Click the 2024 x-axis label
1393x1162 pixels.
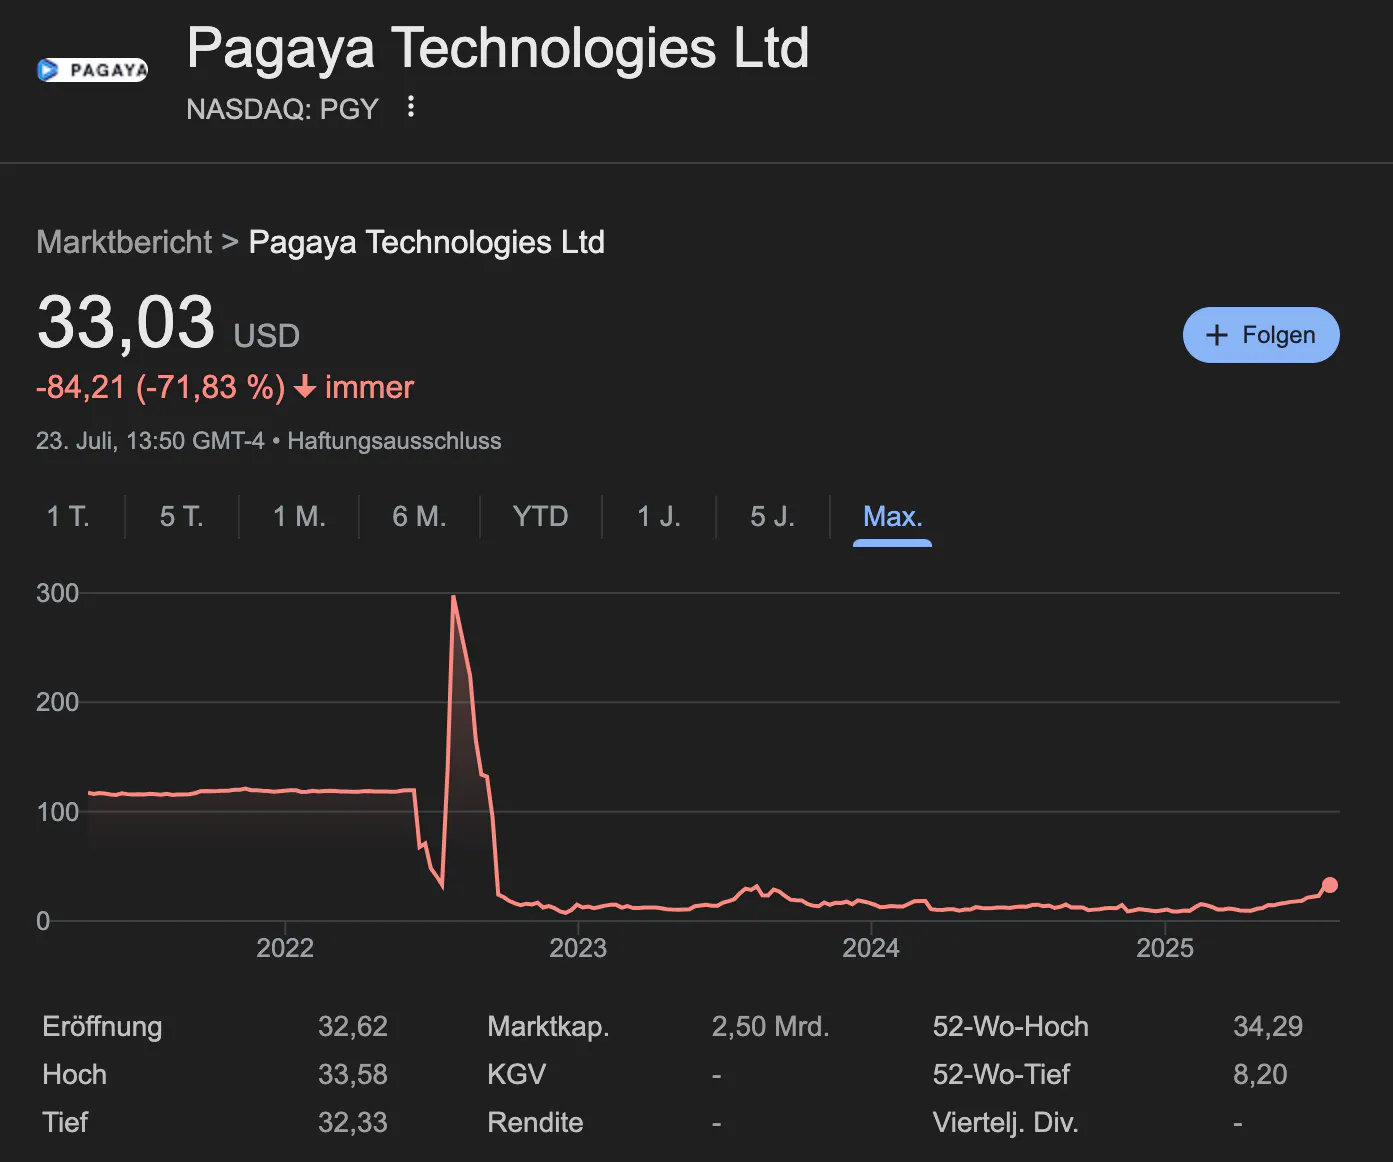[871, 948]
